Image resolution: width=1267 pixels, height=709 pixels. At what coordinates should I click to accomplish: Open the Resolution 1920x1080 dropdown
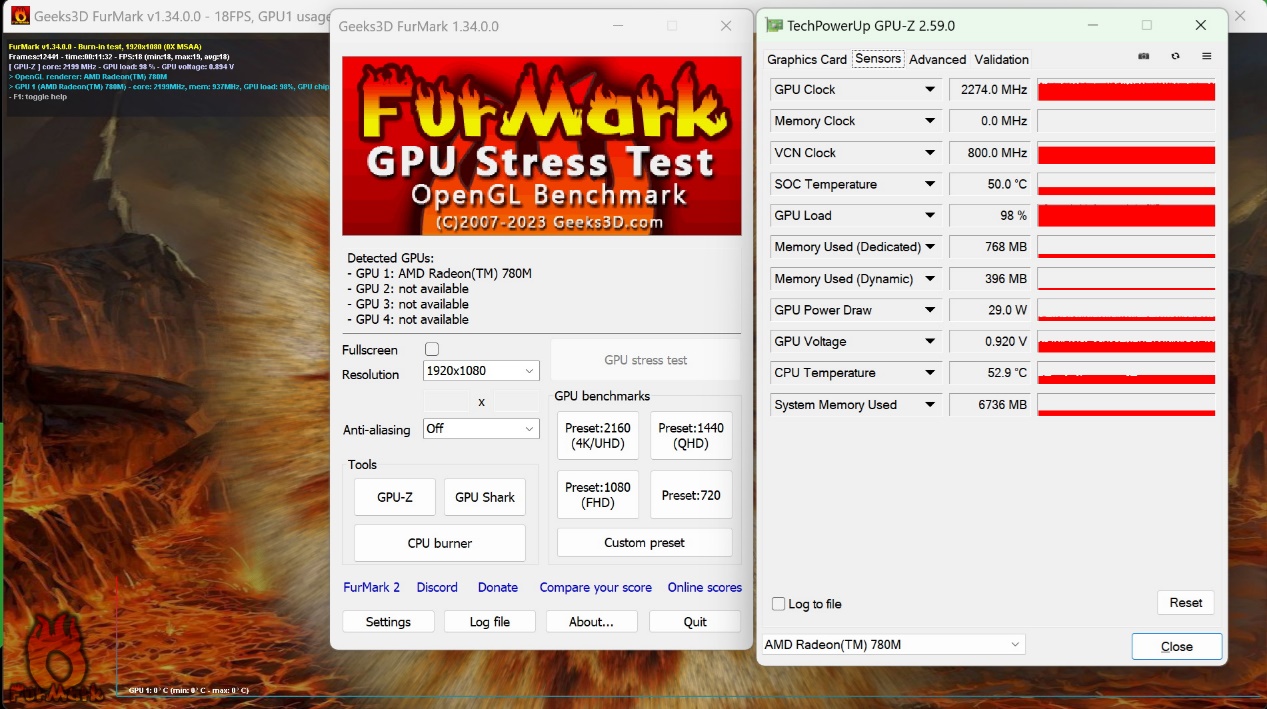481,371
